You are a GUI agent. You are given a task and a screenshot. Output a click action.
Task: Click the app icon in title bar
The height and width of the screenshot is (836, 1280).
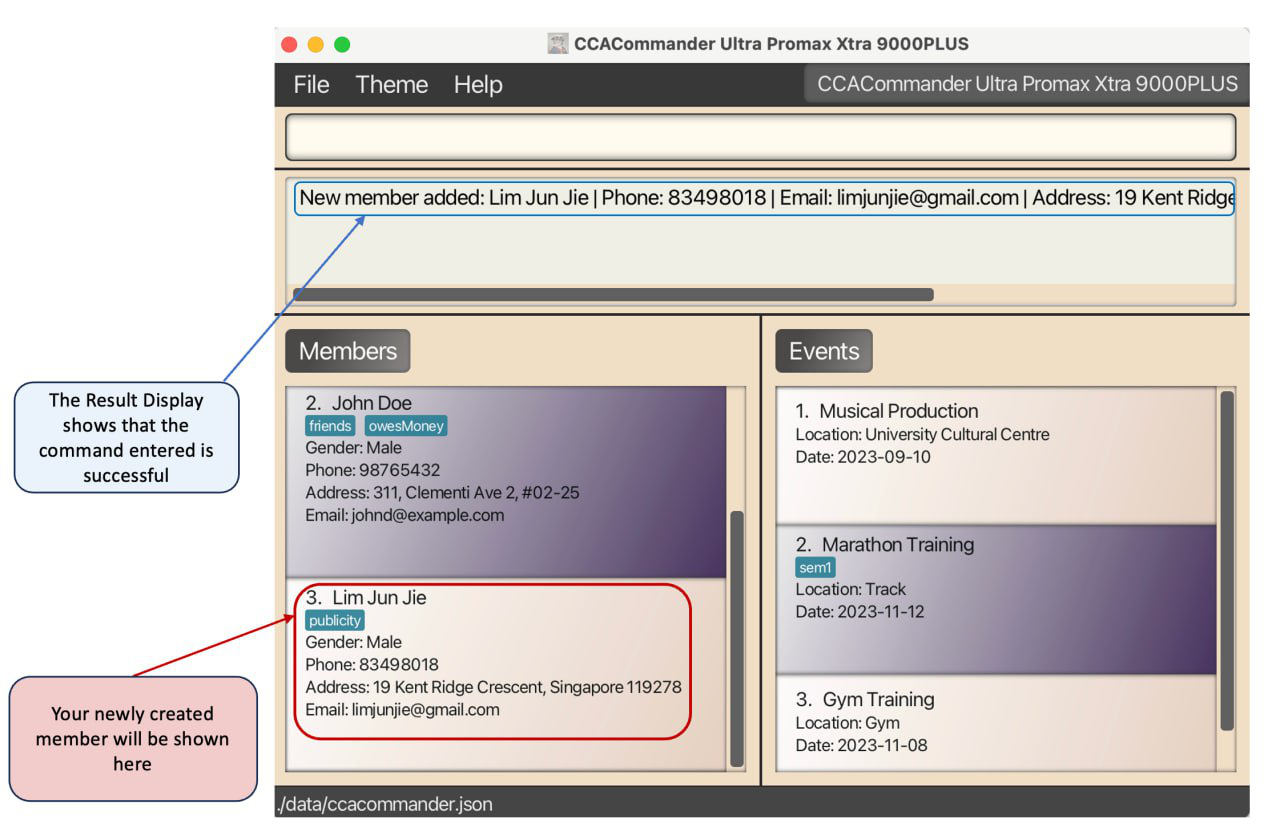(558, 44)
